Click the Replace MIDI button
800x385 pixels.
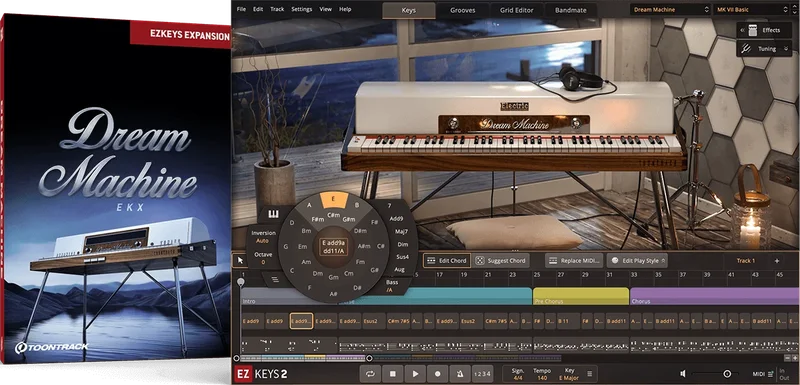tap(574, 261)
